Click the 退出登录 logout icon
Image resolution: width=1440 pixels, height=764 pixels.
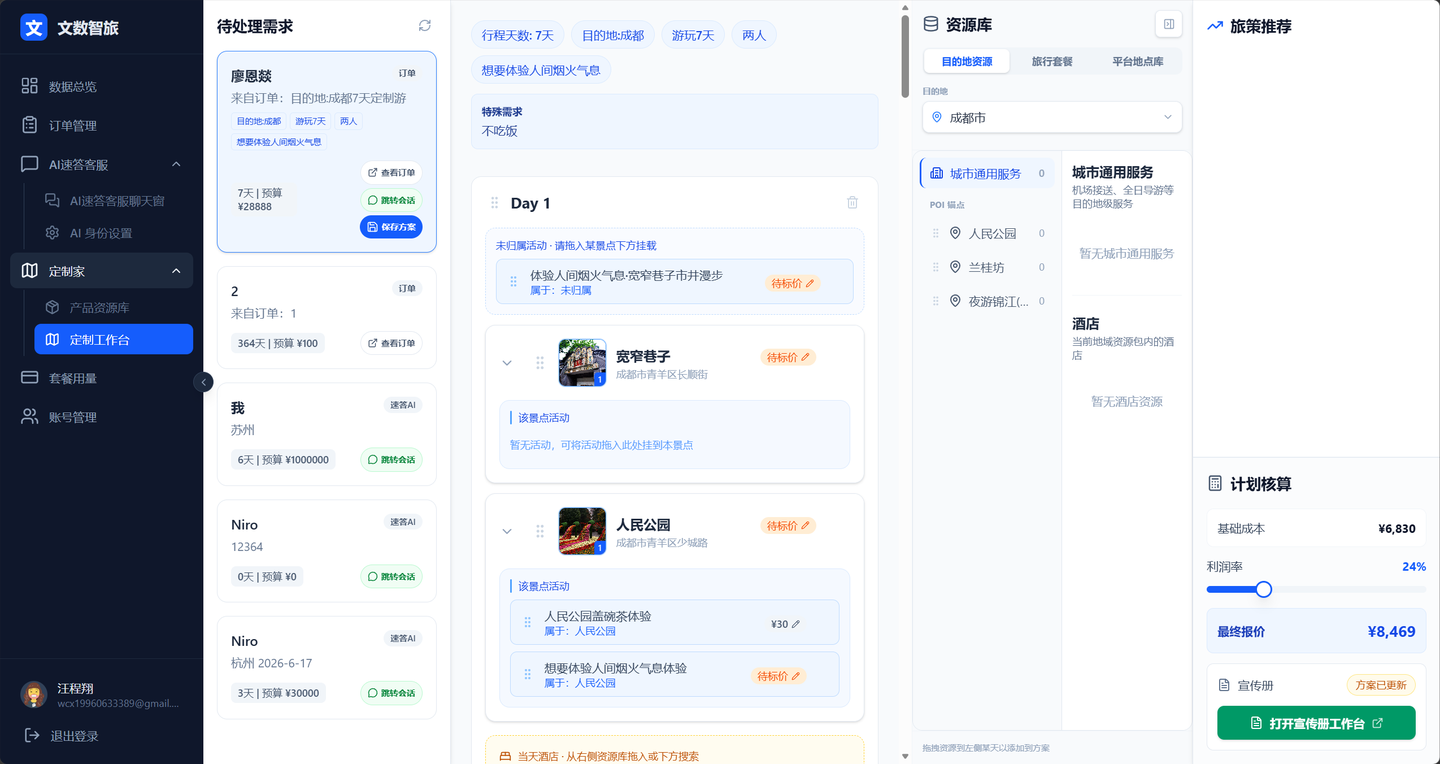(x=31, y=736)
